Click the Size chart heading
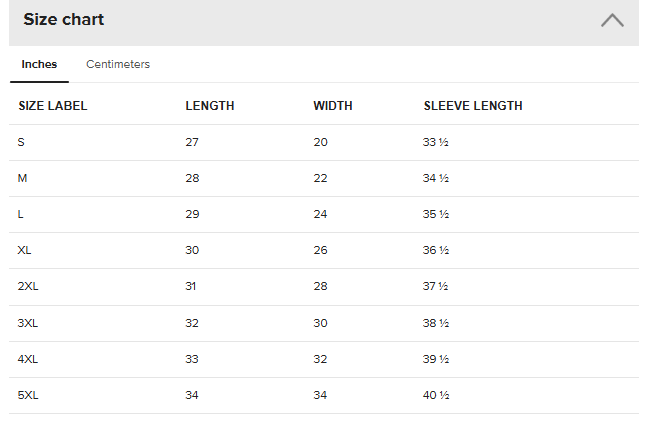This screenshot has width=653, height=428. (64, 20)
